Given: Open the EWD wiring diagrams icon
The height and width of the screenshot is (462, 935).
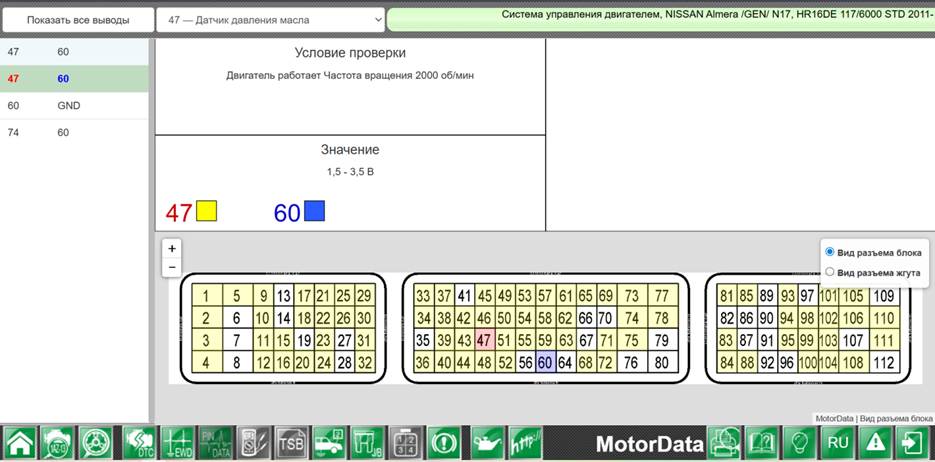Looking at the screenshot, I should 177,443.
